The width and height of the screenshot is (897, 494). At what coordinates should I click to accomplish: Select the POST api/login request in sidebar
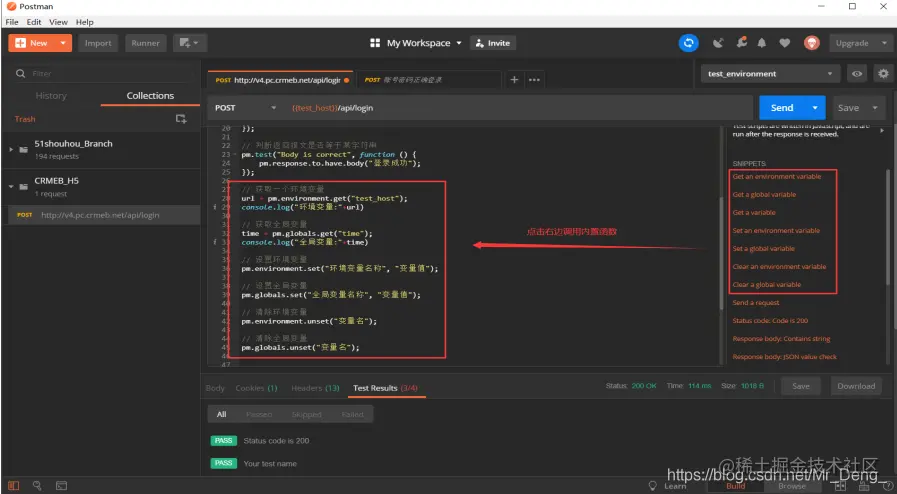click(x=101, y=215)
